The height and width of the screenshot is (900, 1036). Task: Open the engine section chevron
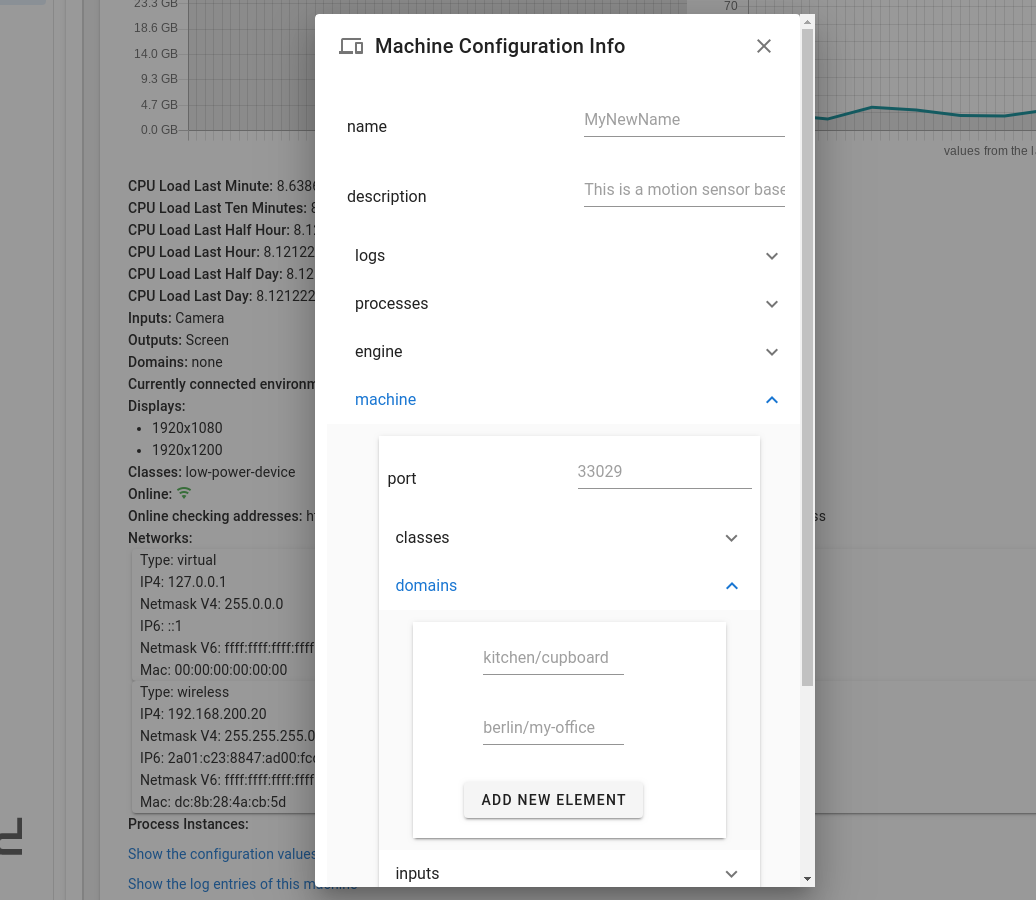click(x=771, y=352)
